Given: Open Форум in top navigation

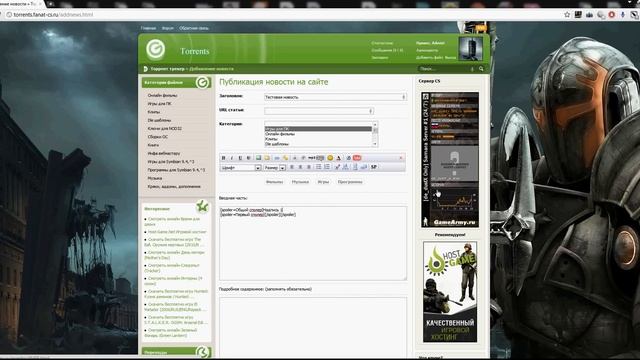Looking at the screenshot, I should tap(168, 28).
